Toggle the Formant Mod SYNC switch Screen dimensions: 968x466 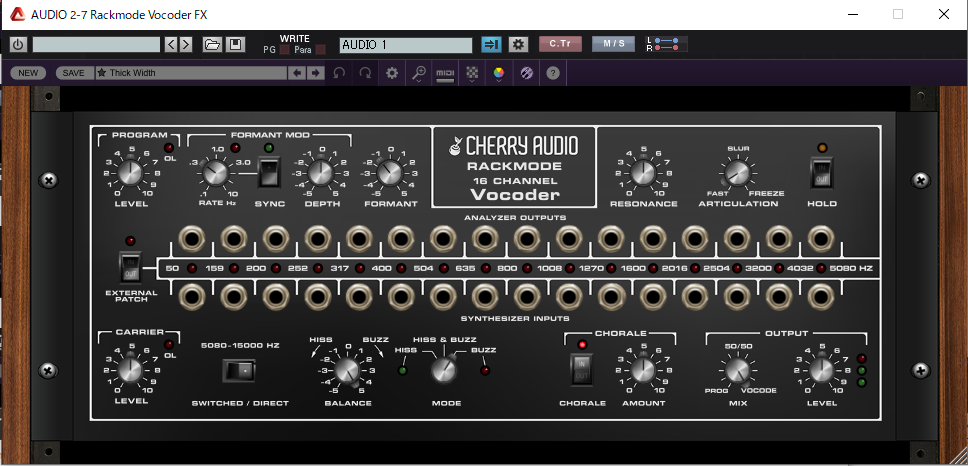[269, 172]
